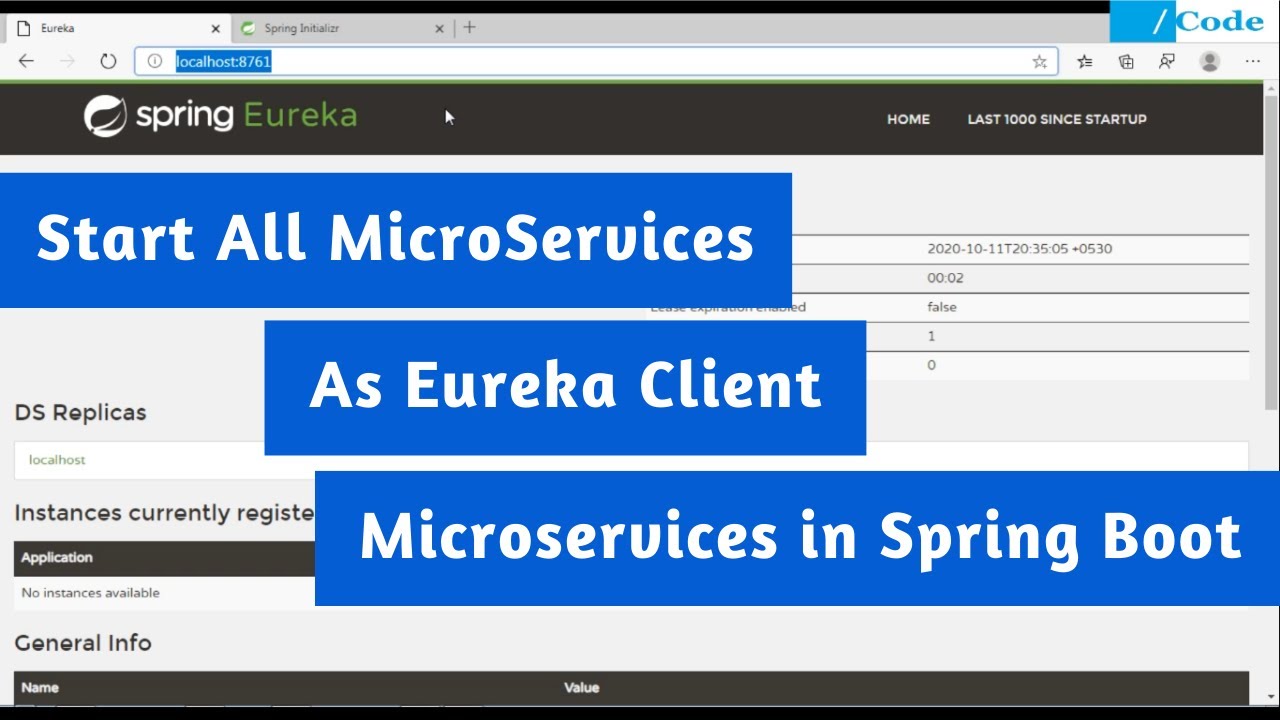
Task: Select the timestamp 2020-10-11T20:35:05 +0530
Action: coord(1019,248)
